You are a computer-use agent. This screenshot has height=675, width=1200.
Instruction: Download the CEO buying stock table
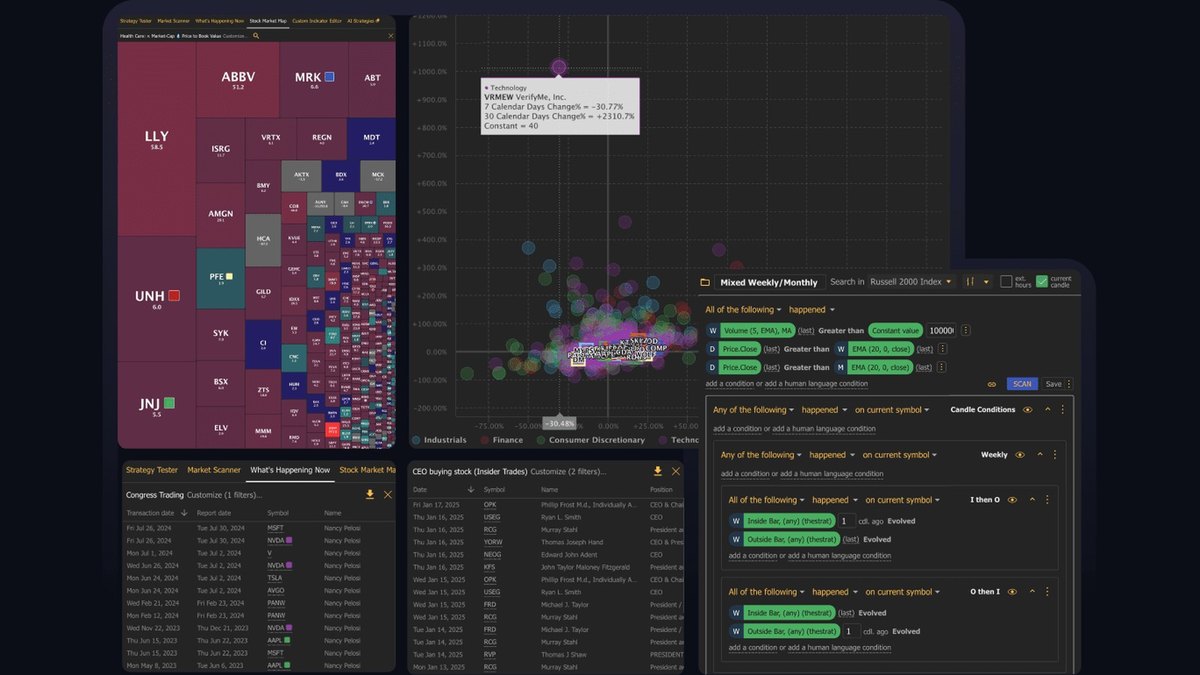point(658,471)
